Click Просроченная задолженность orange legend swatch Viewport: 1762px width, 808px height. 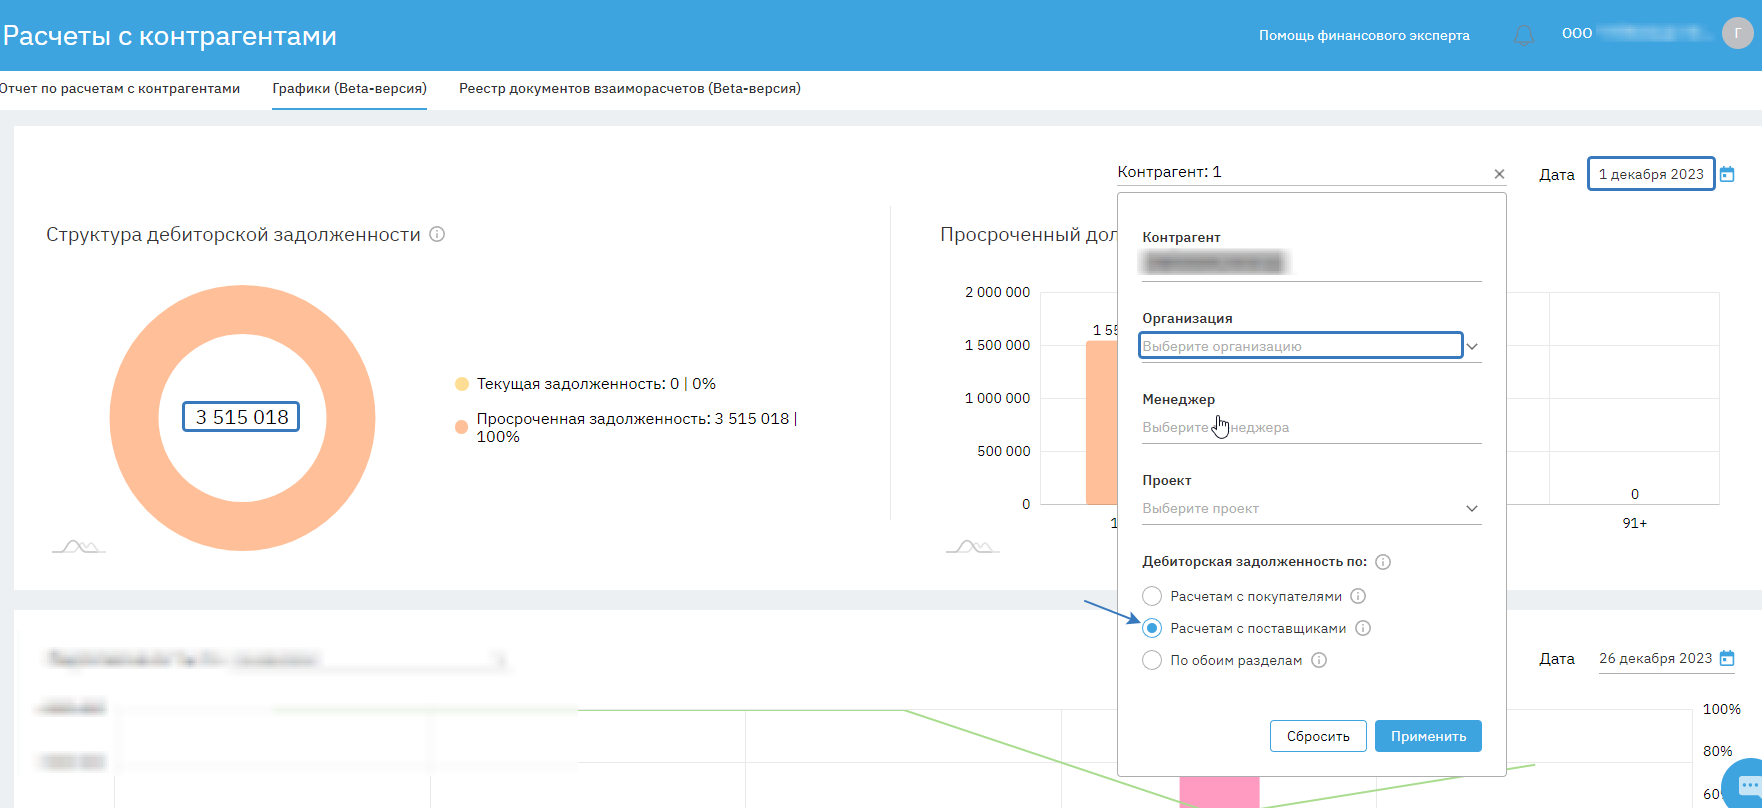point(461,427)
